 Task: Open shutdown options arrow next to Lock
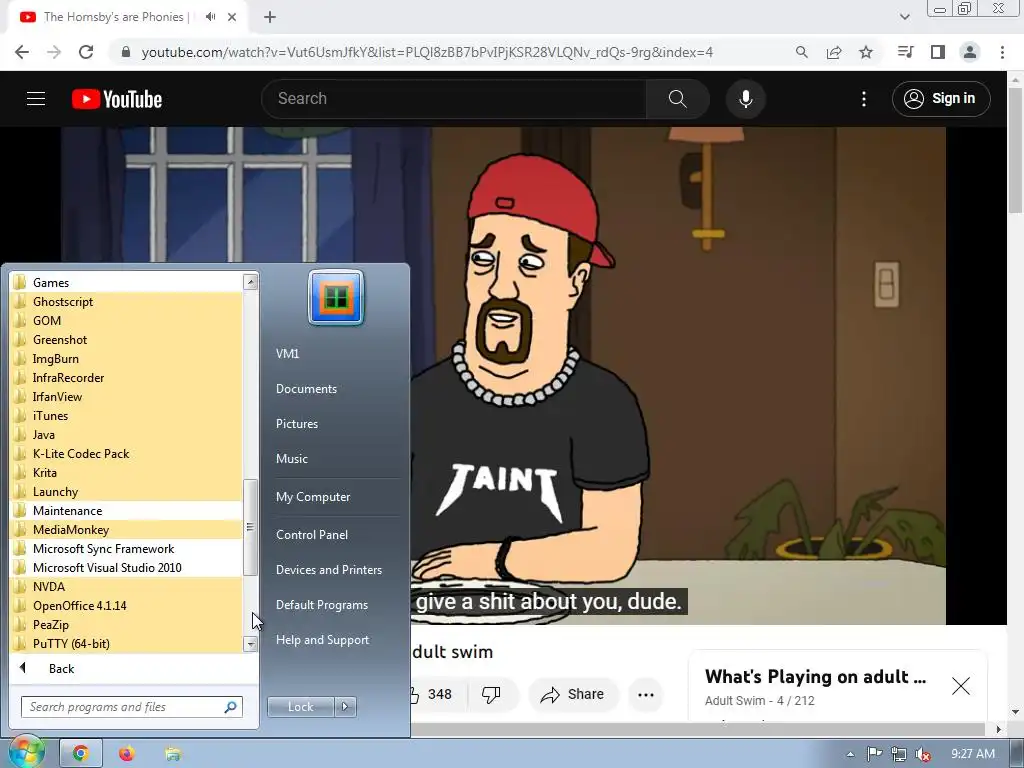click(345, 707)
